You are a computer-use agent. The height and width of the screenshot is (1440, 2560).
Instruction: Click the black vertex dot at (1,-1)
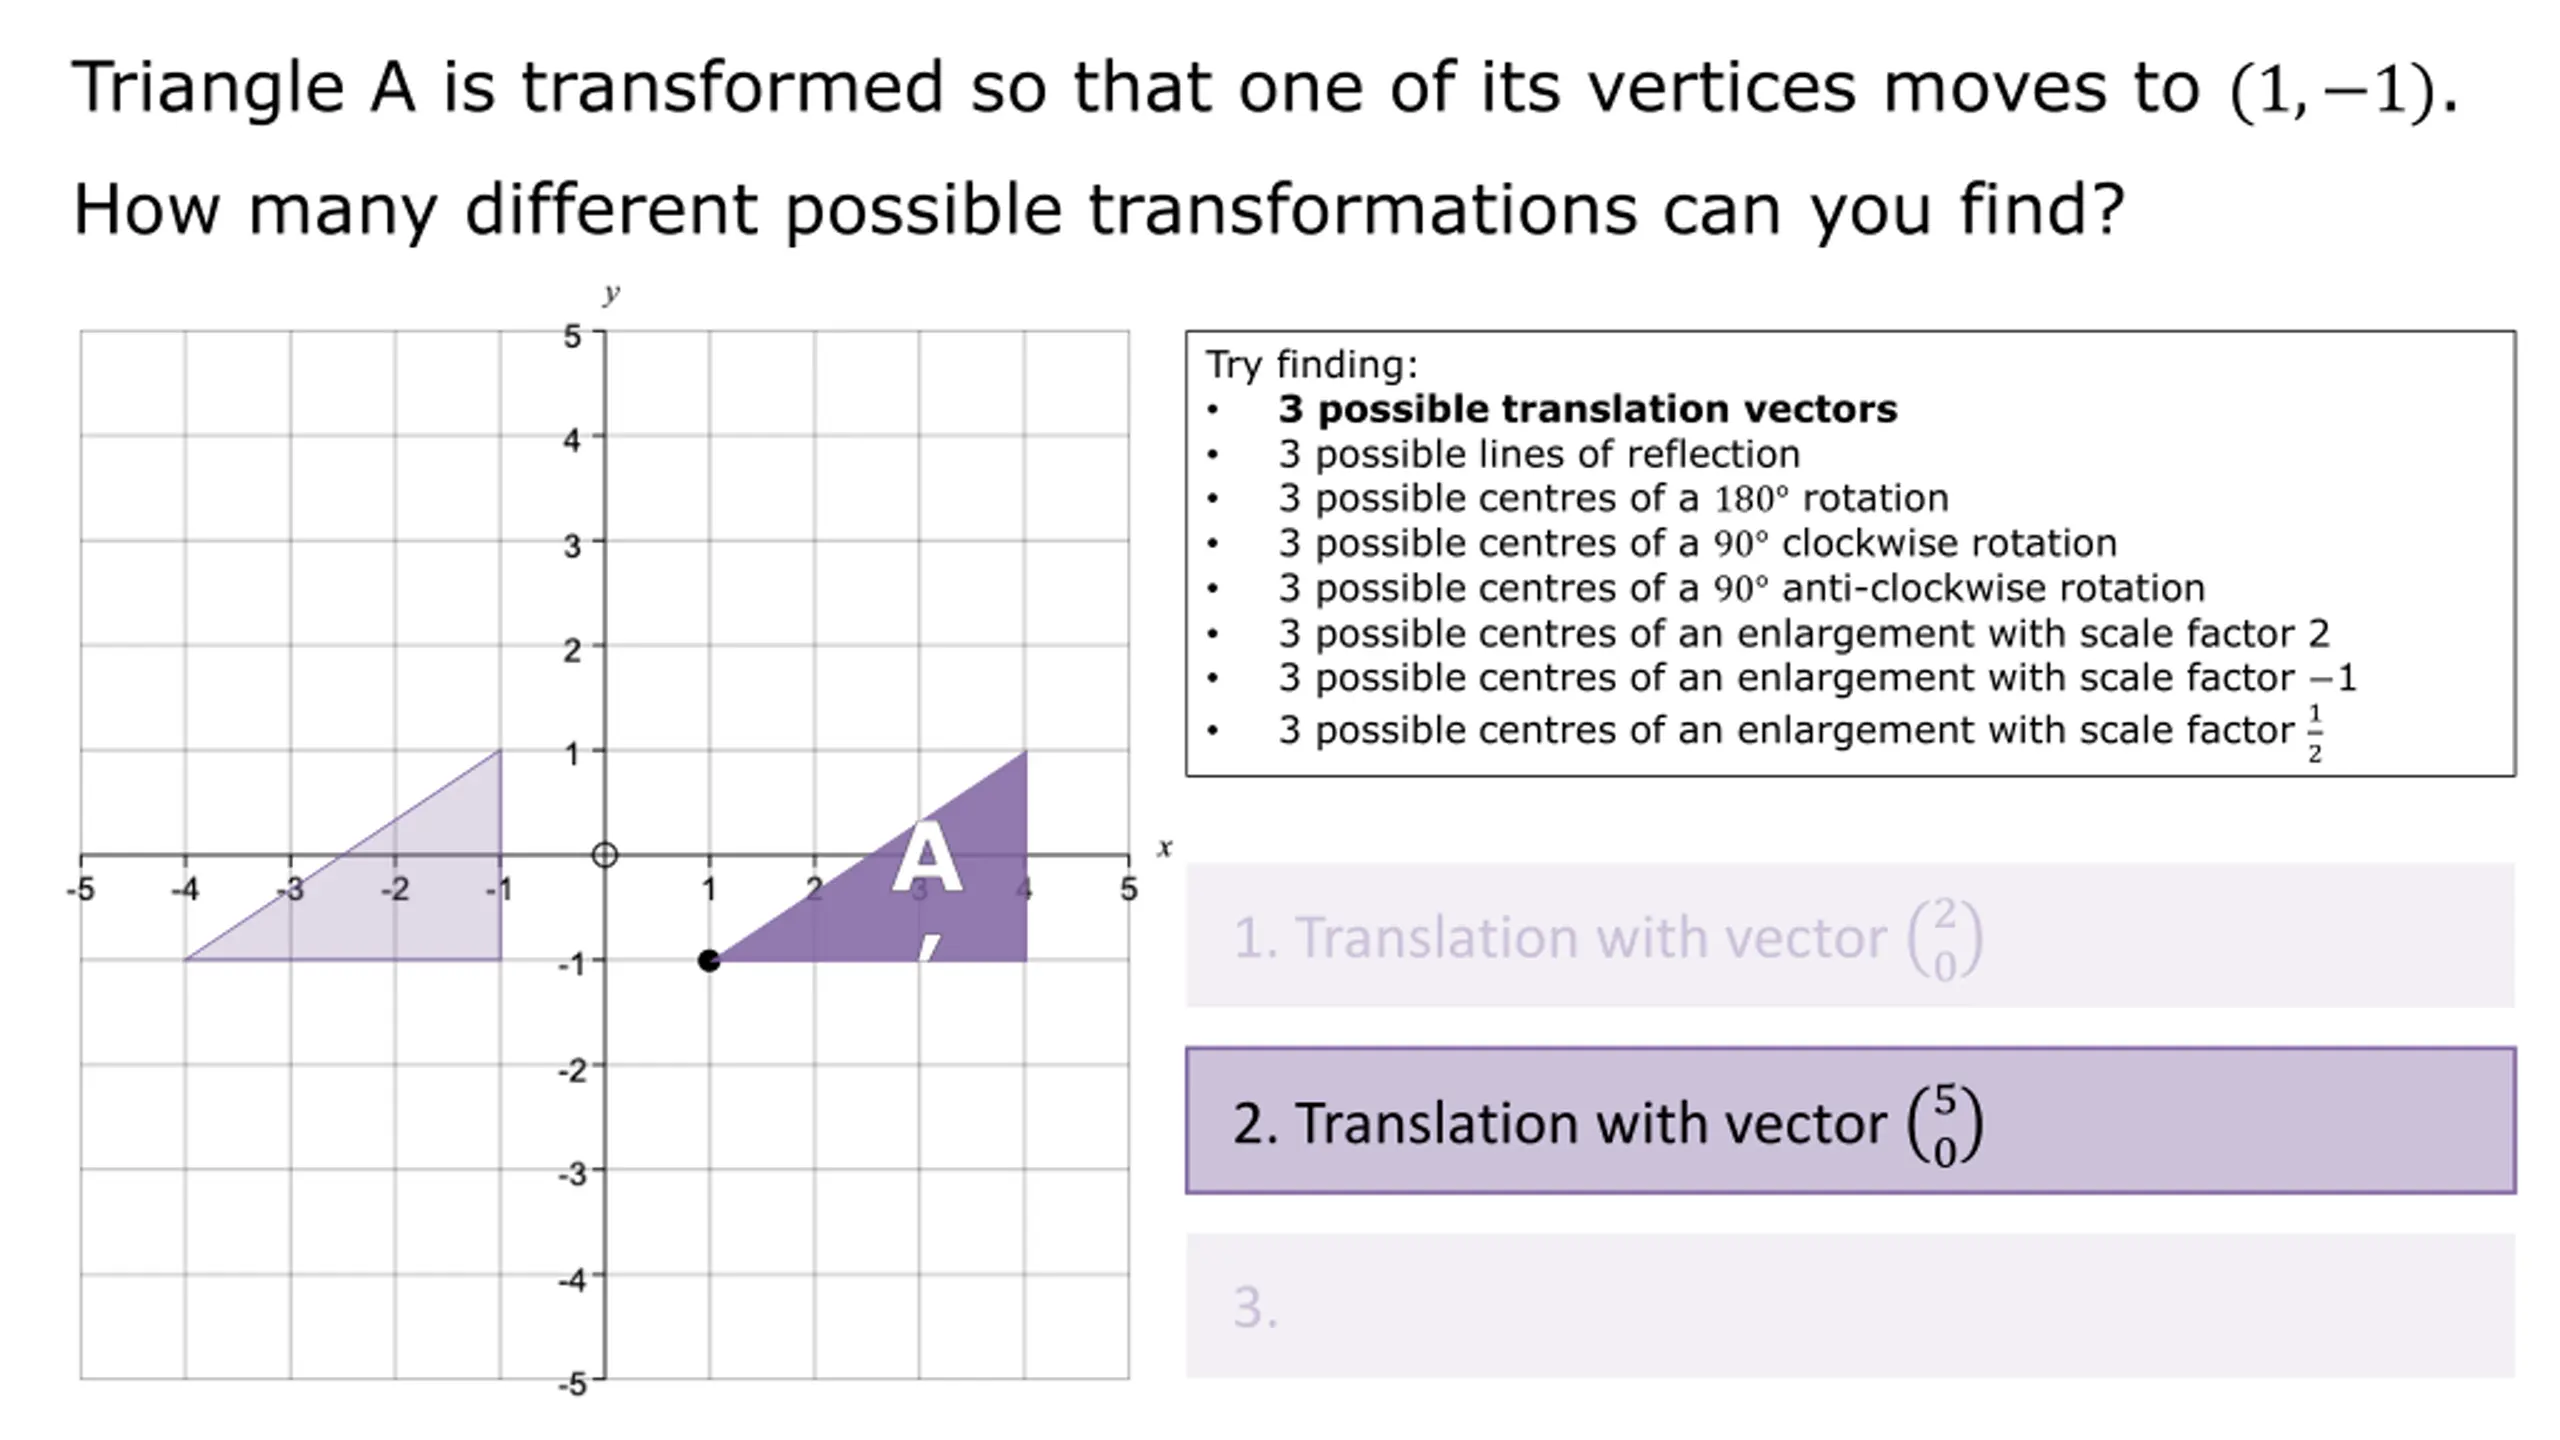tap(709, 961)
